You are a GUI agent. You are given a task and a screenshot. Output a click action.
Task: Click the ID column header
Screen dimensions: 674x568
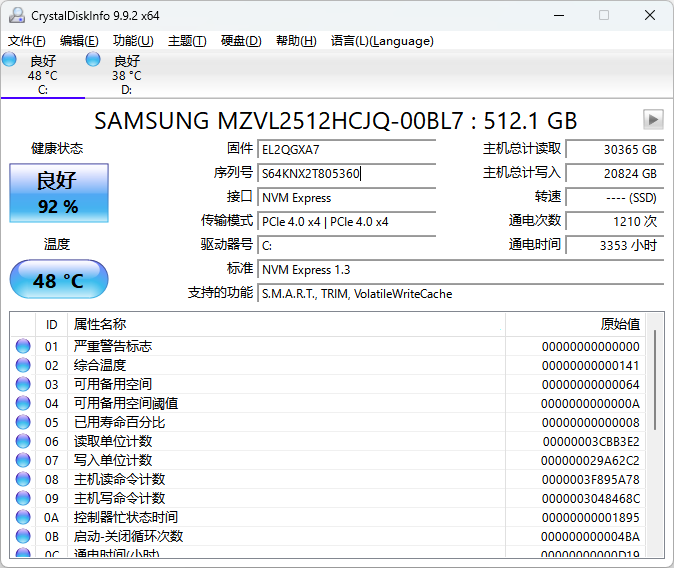[51, 325]
